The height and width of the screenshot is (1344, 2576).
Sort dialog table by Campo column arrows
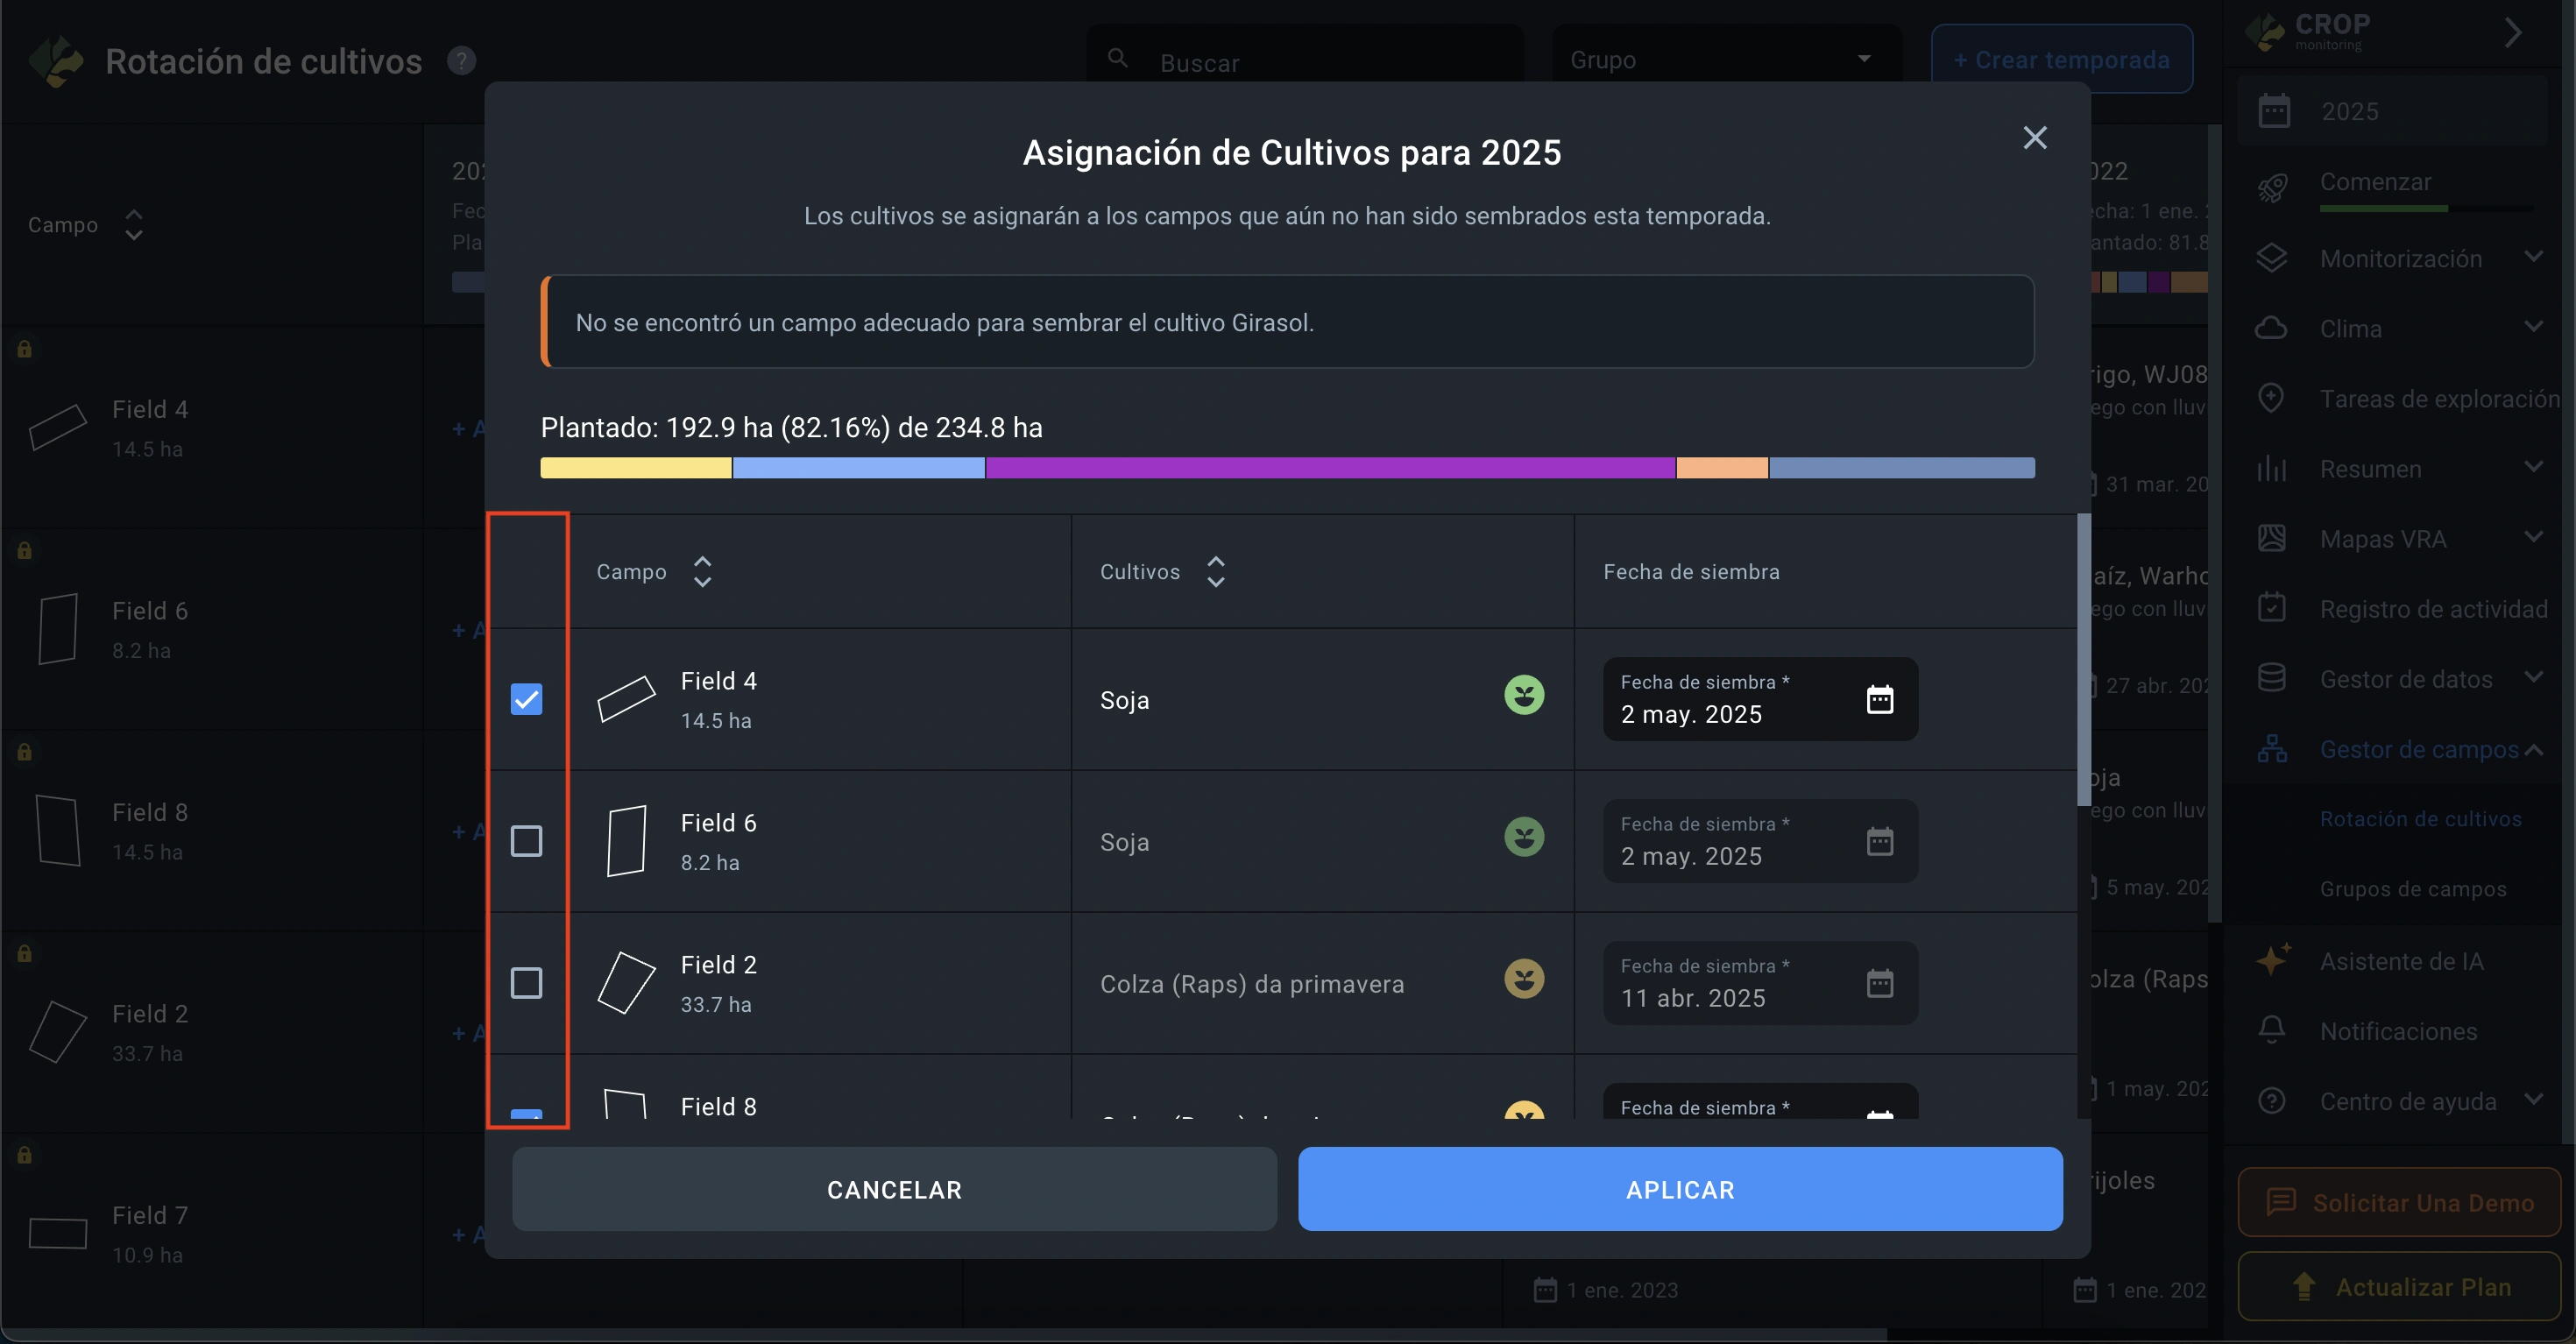(x=702, y=572)
